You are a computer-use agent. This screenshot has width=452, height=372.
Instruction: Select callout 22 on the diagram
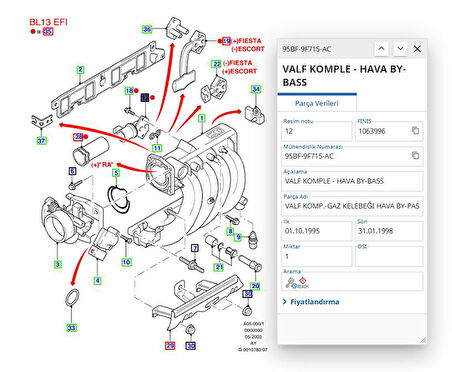coord(216,64)
